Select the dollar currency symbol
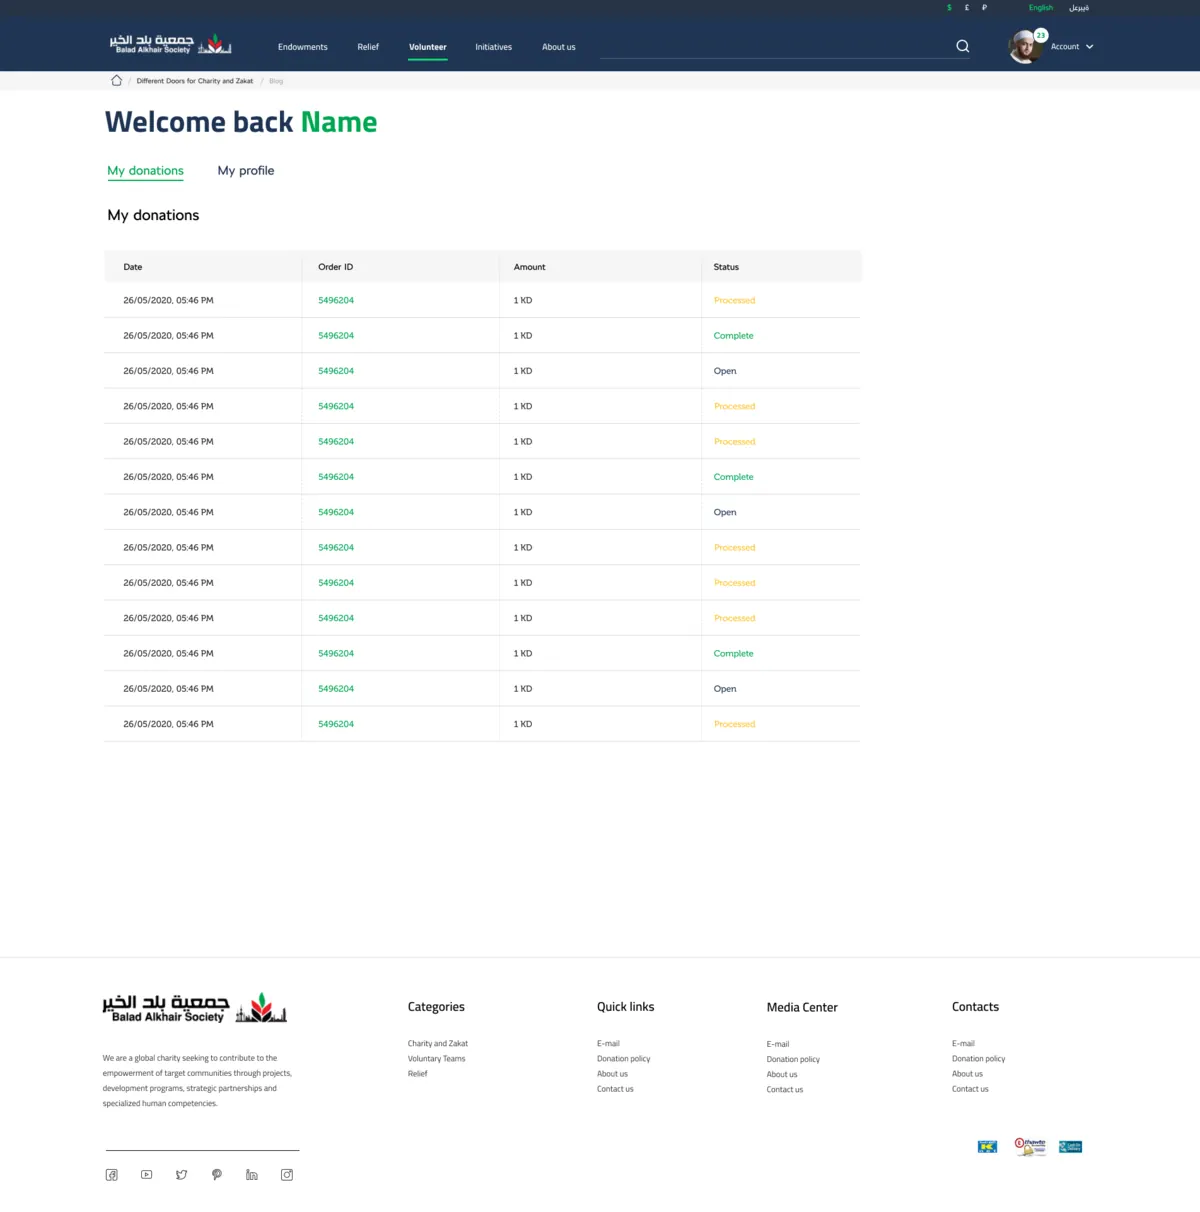 pos(949,8)
